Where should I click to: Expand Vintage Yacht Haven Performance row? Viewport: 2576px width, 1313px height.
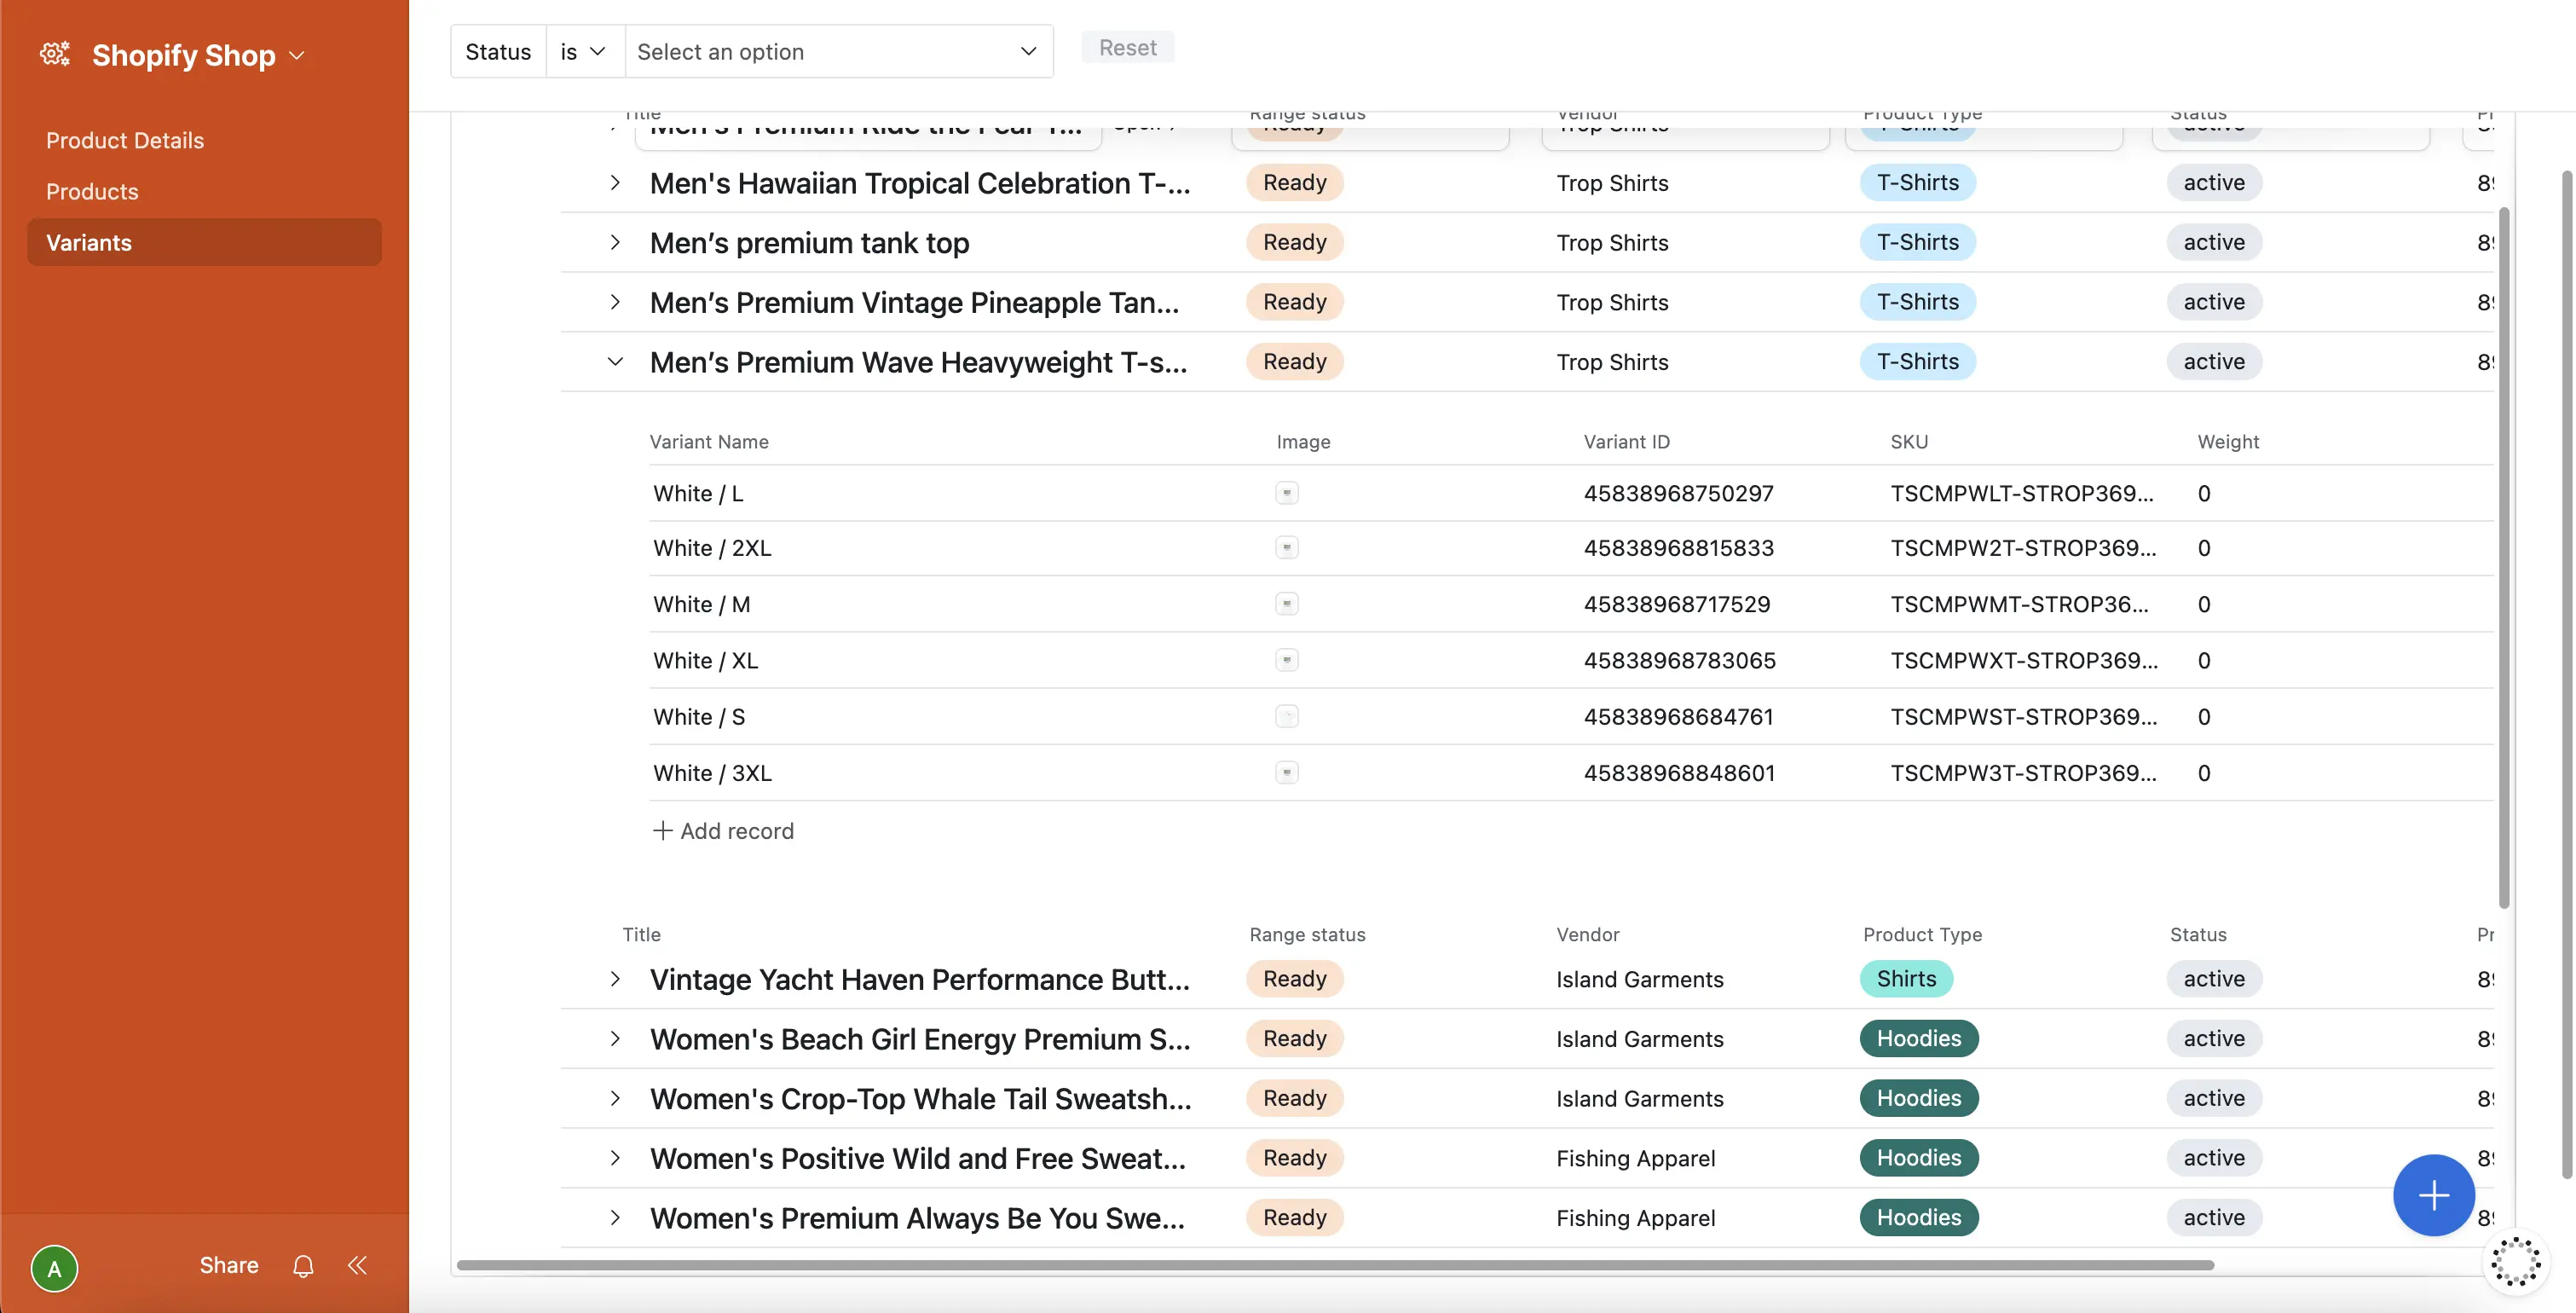click(x=615, y=979)
